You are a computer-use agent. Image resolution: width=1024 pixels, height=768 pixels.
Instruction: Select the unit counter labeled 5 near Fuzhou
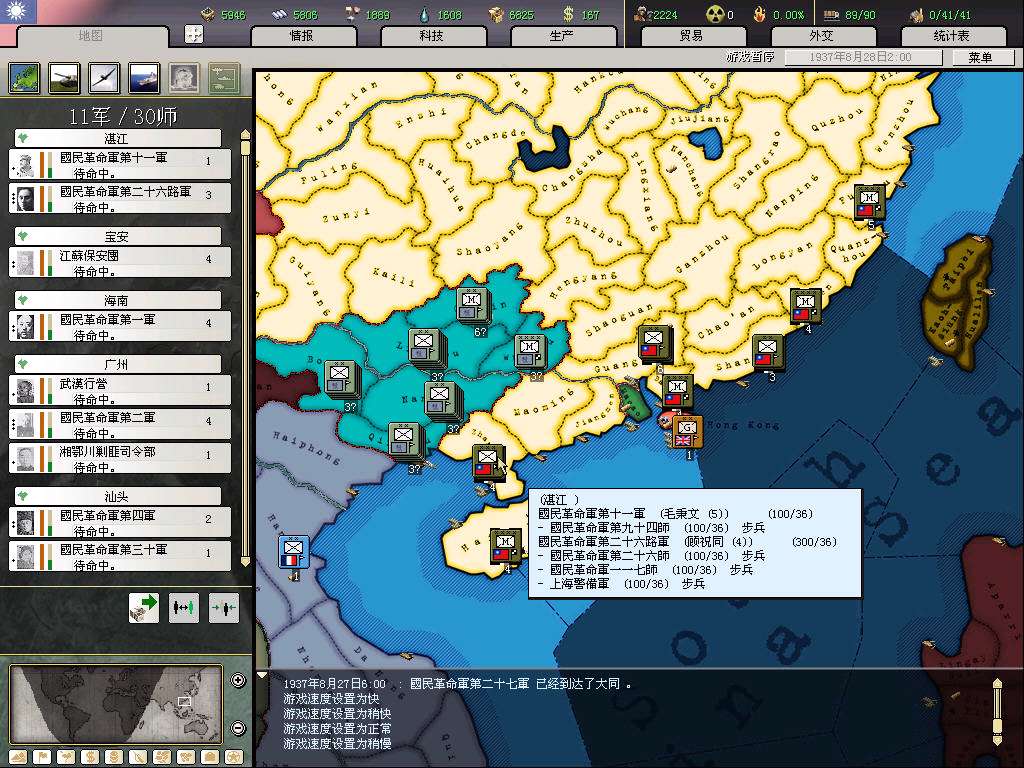click(869, 202)
